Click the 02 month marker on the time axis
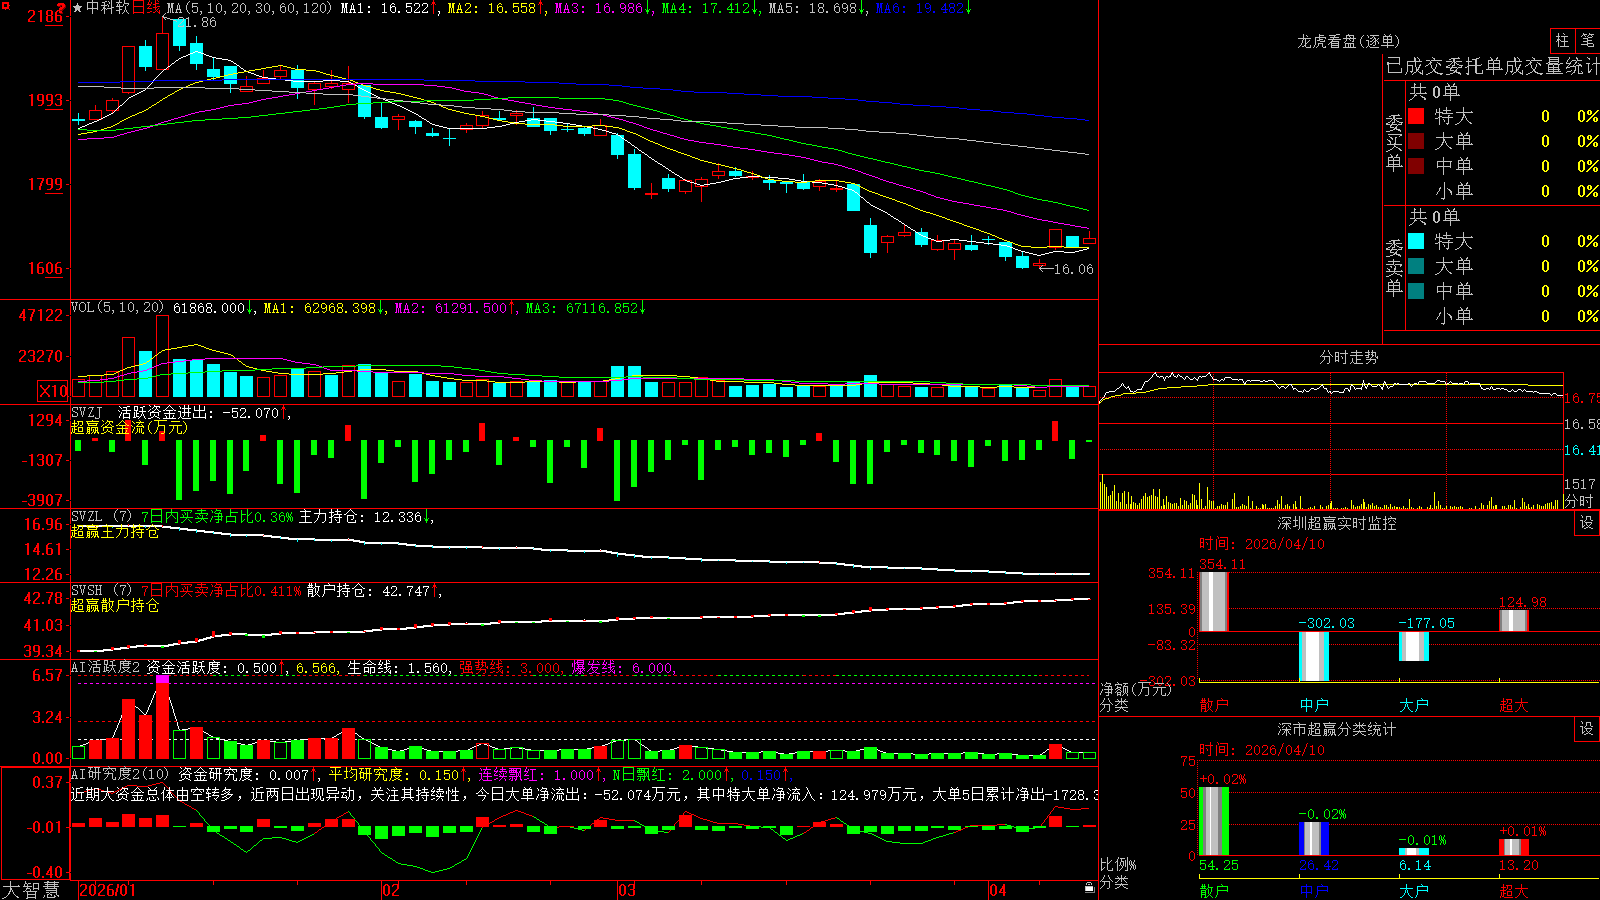Screen dimensions: 1600x900 391,890
